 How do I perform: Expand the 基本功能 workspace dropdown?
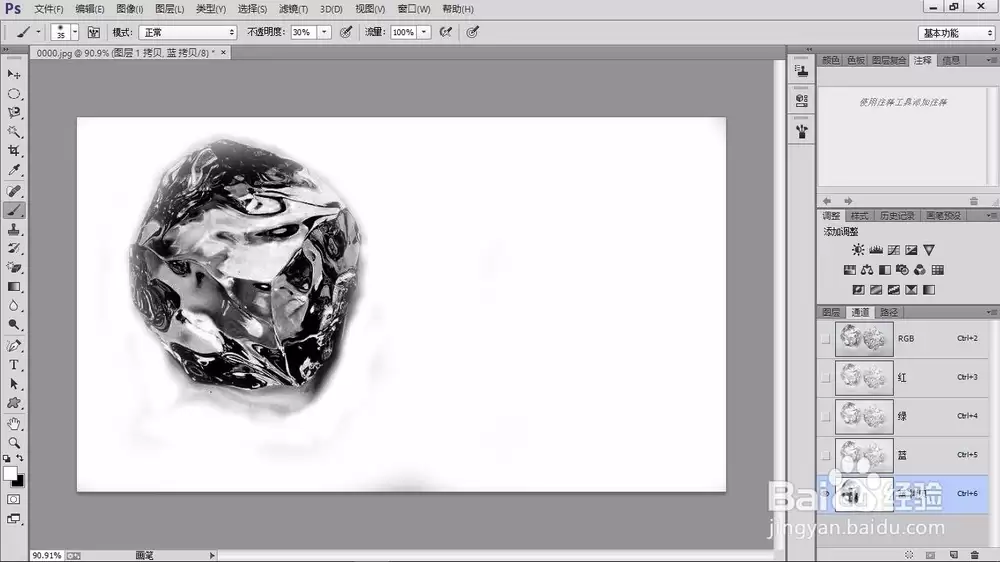956,33
